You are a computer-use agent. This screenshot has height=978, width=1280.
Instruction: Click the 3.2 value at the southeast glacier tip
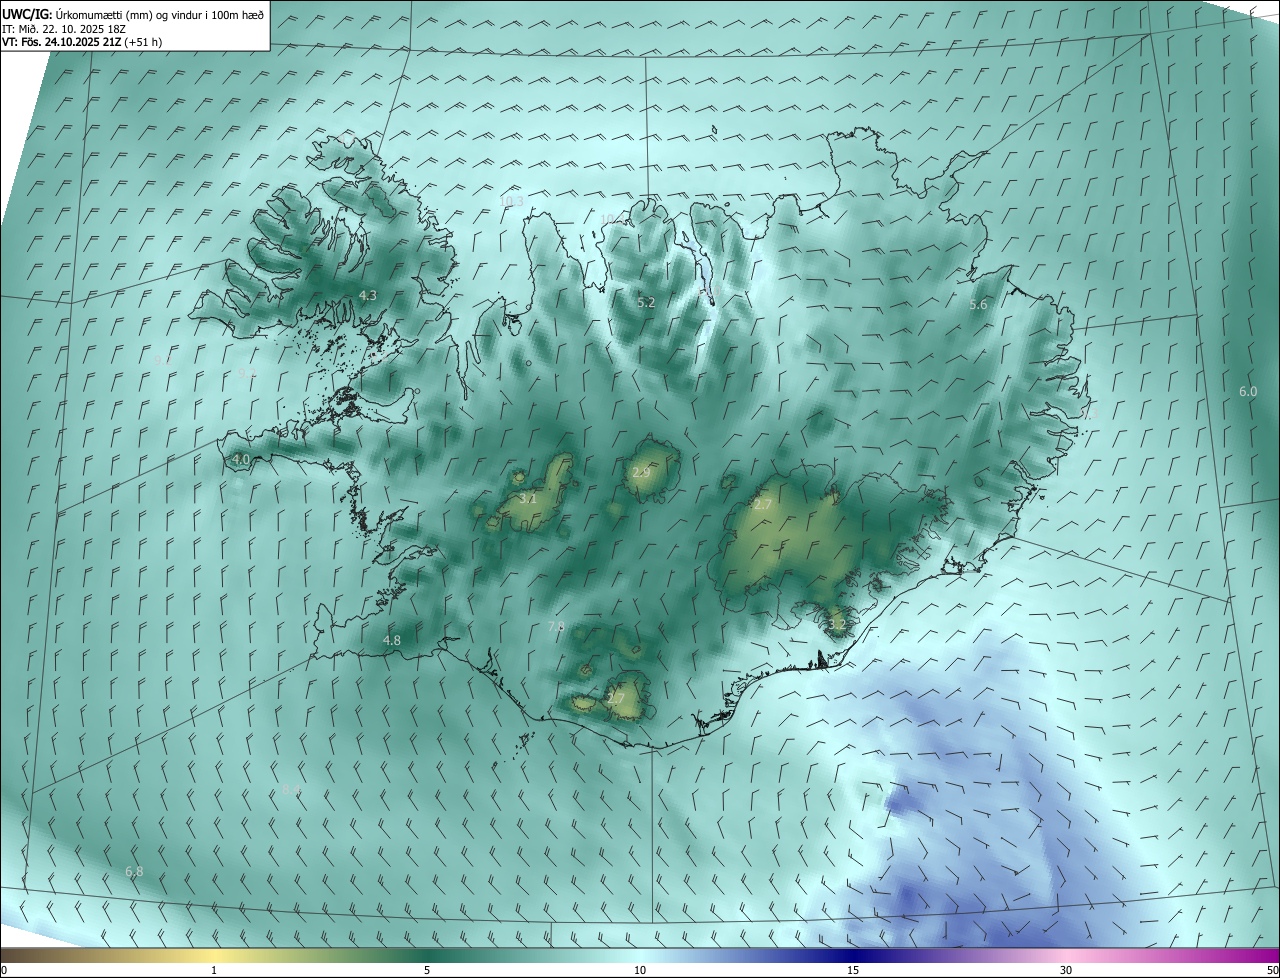click(x=837, y=625)
